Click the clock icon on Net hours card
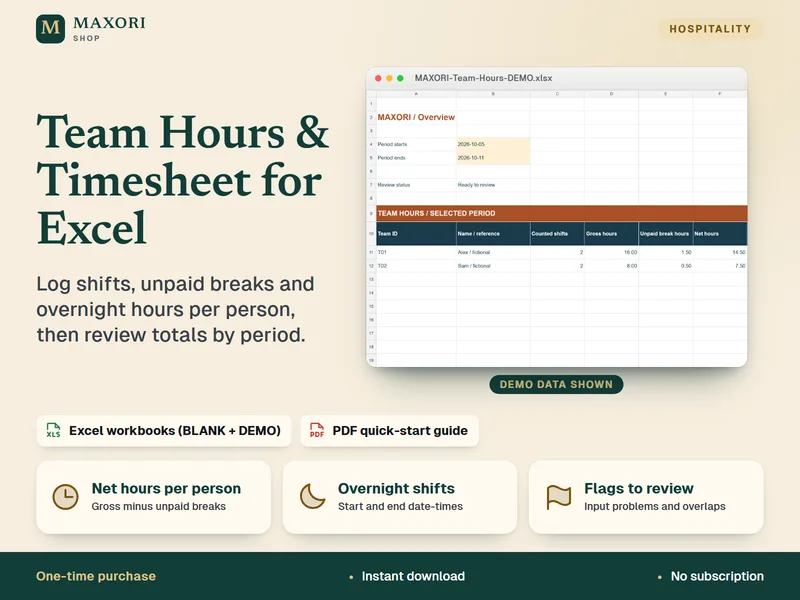This screenshot has width=800, height=600. [65, 497]
